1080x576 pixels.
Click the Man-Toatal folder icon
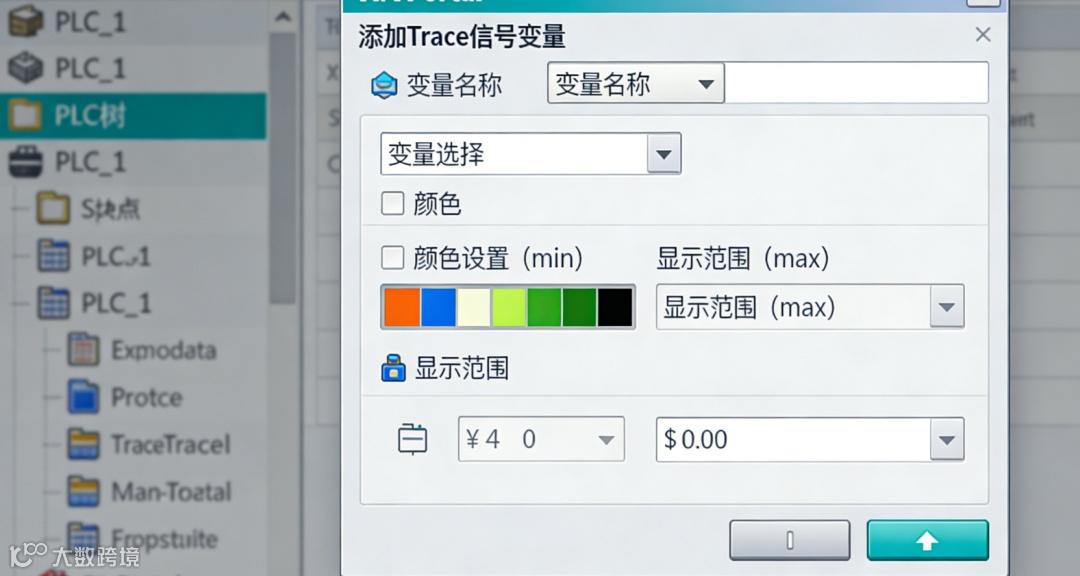point(83,492)
